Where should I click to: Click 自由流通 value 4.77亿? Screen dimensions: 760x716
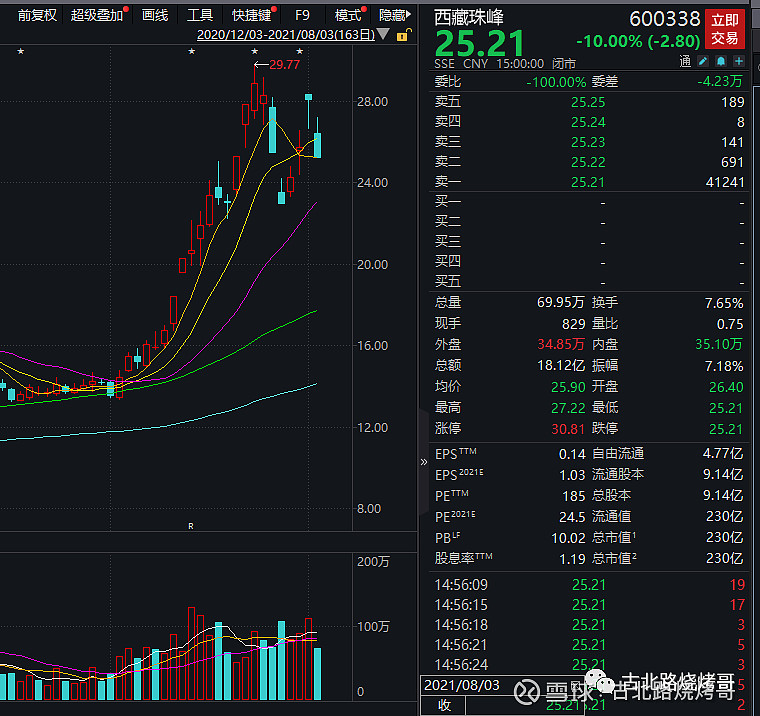point(723,453)
